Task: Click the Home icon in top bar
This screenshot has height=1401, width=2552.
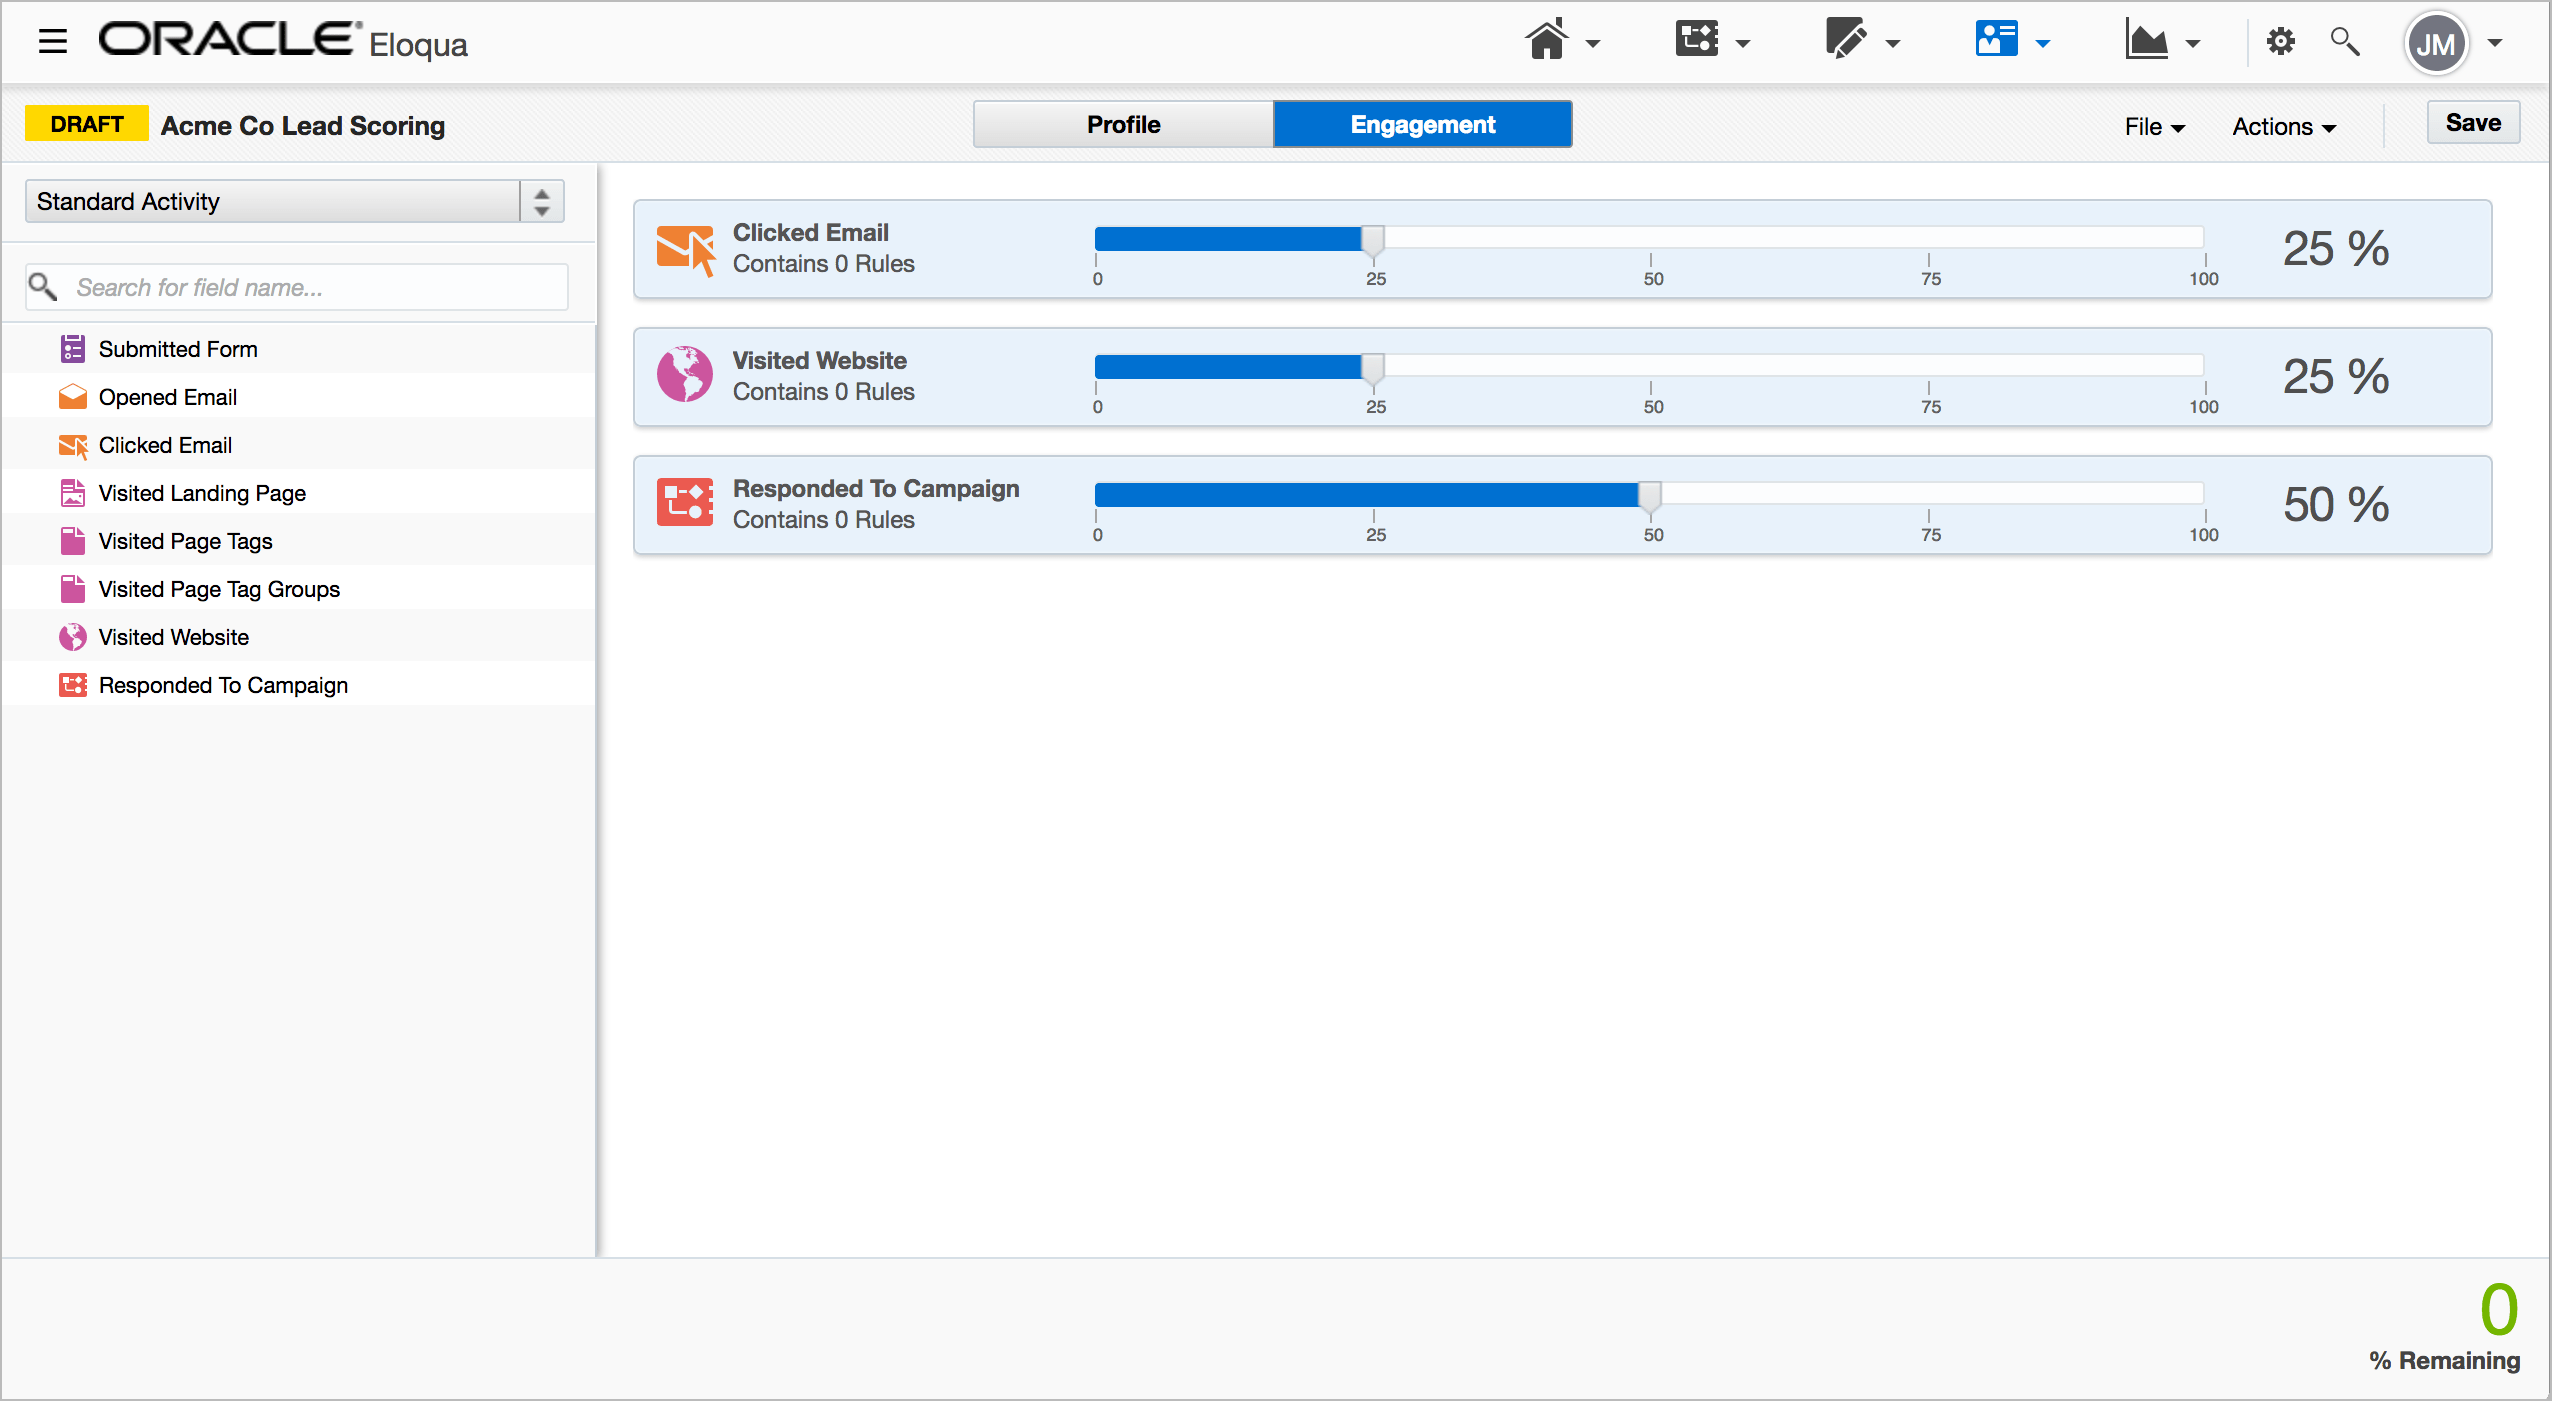Action: click(1547, 42)
